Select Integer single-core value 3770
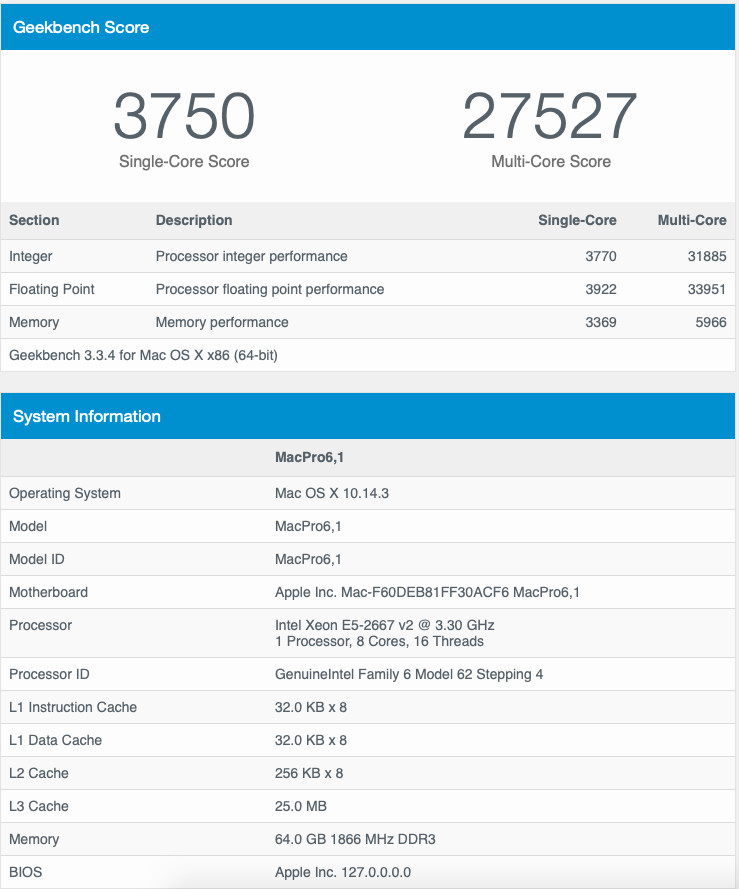 pos(601,256)
